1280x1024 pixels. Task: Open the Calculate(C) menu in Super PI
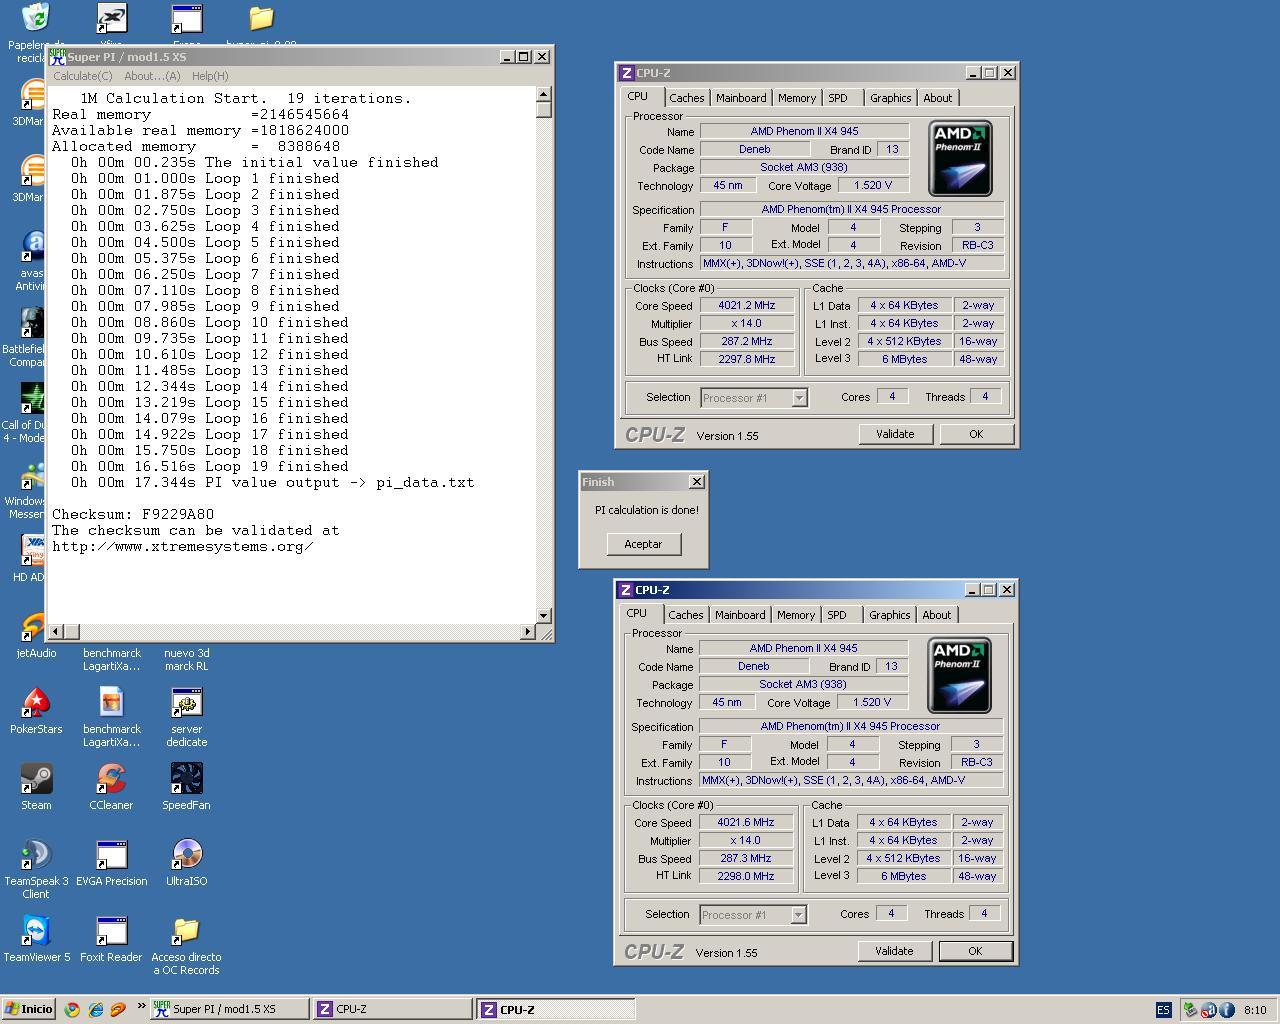pyautogui.click(x=82, y=76)
